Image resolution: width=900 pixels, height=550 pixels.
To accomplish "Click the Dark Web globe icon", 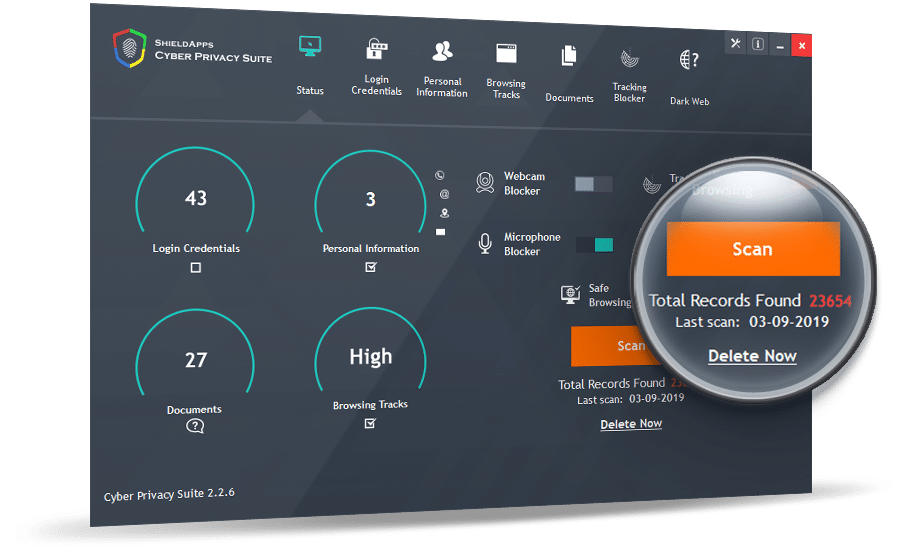I will coord(689,59).
